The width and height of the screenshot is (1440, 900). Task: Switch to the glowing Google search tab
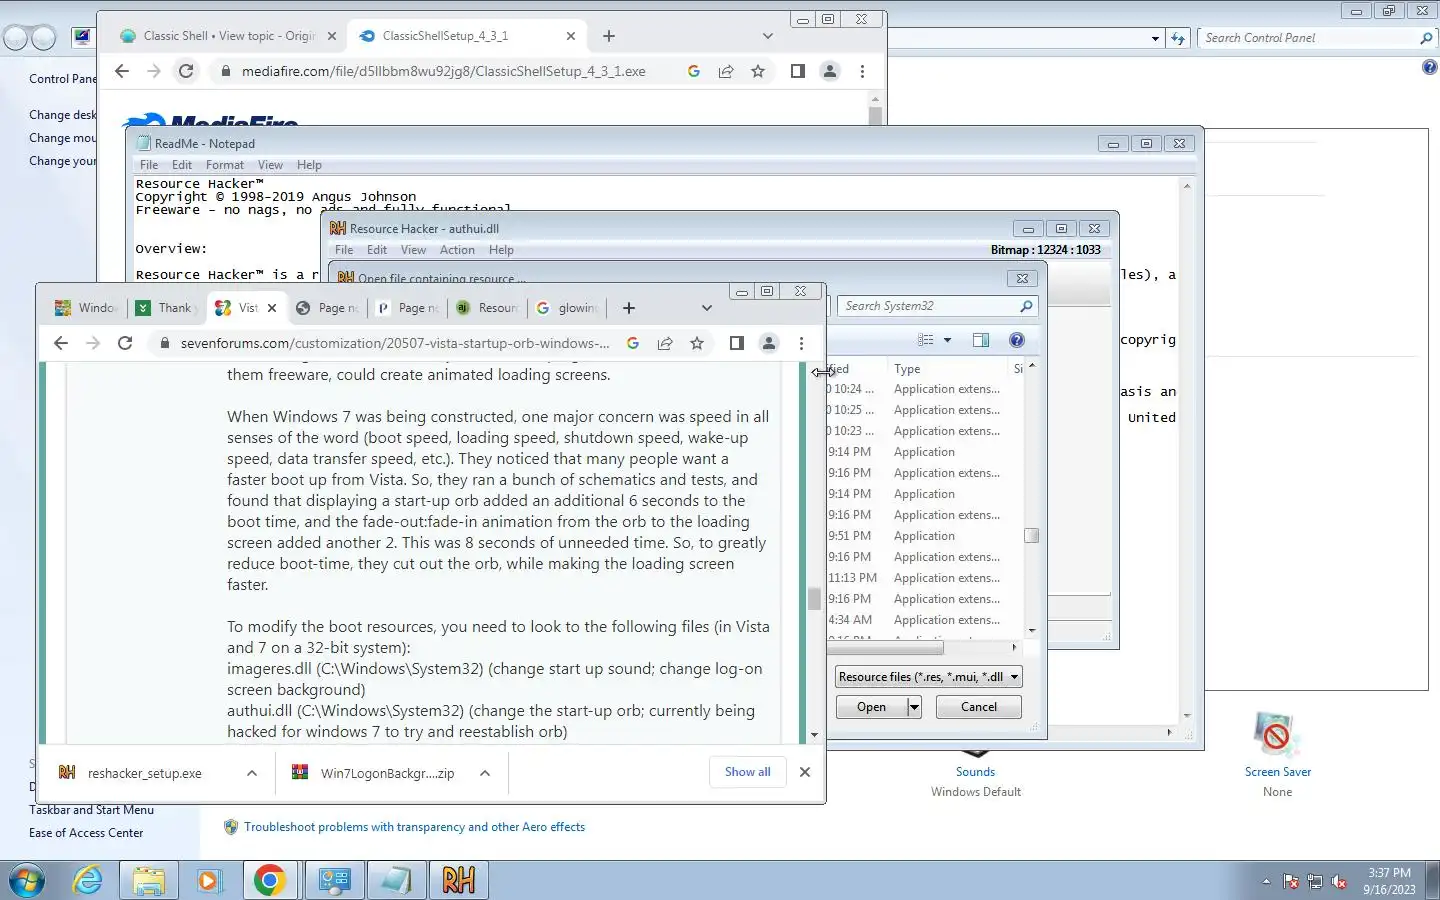(567, 308)
